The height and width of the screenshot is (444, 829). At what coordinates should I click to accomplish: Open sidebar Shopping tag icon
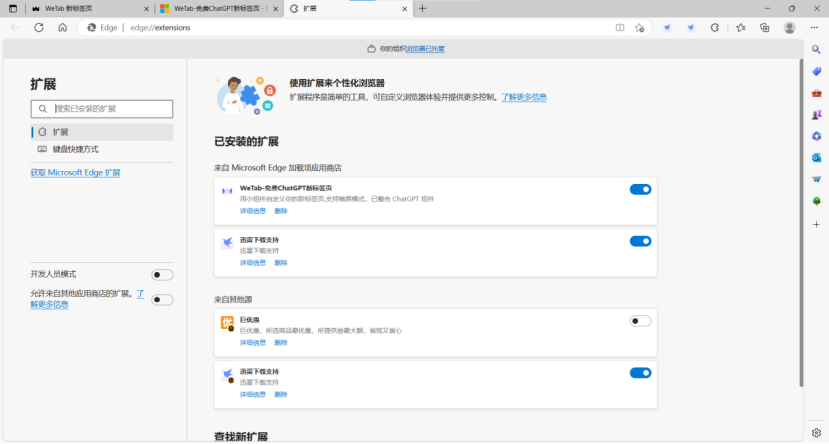coord(816,71)
